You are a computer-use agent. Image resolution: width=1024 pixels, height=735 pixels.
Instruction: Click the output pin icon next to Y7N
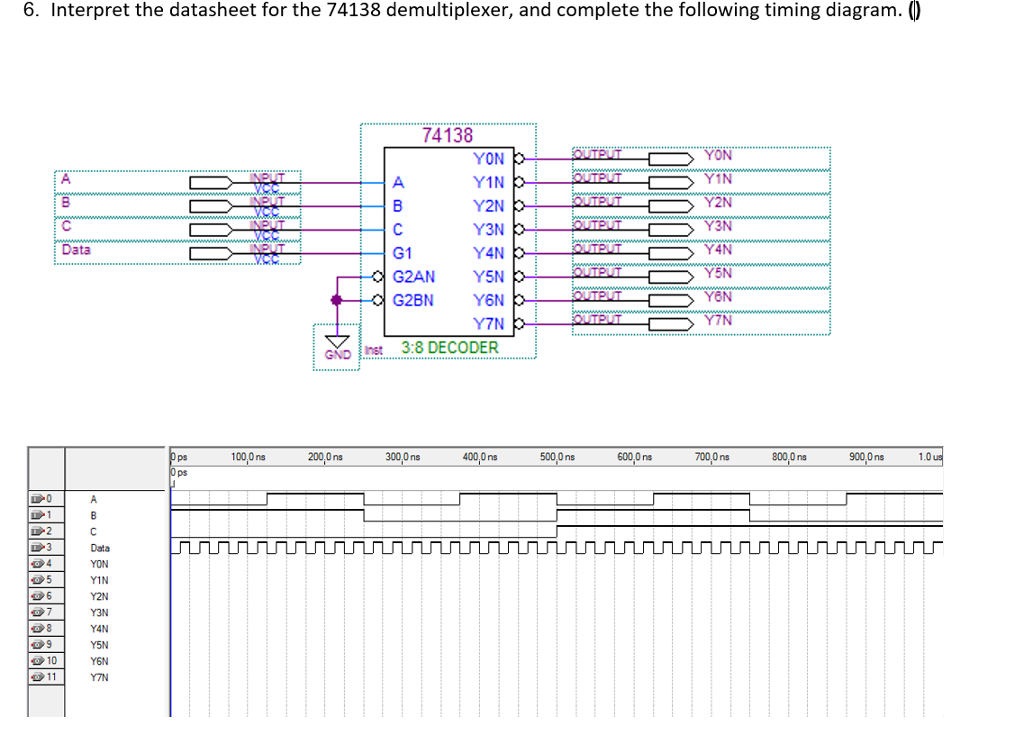point(671,322)
